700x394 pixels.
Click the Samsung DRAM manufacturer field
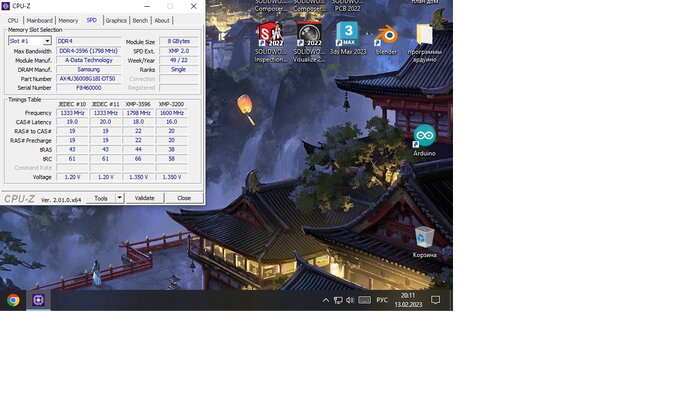pos(88,70)
